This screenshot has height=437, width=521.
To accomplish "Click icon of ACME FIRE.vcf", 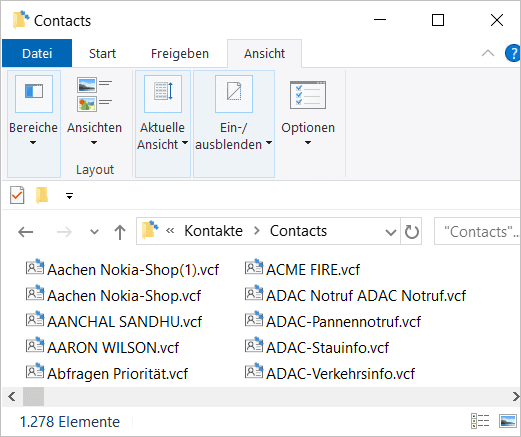I will click(254, 267).
